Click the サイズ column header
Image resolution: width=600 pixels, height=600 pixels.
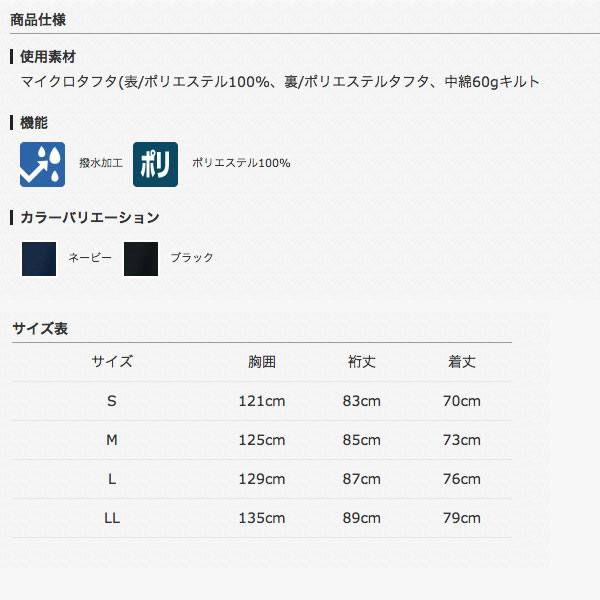pos(112,362)
